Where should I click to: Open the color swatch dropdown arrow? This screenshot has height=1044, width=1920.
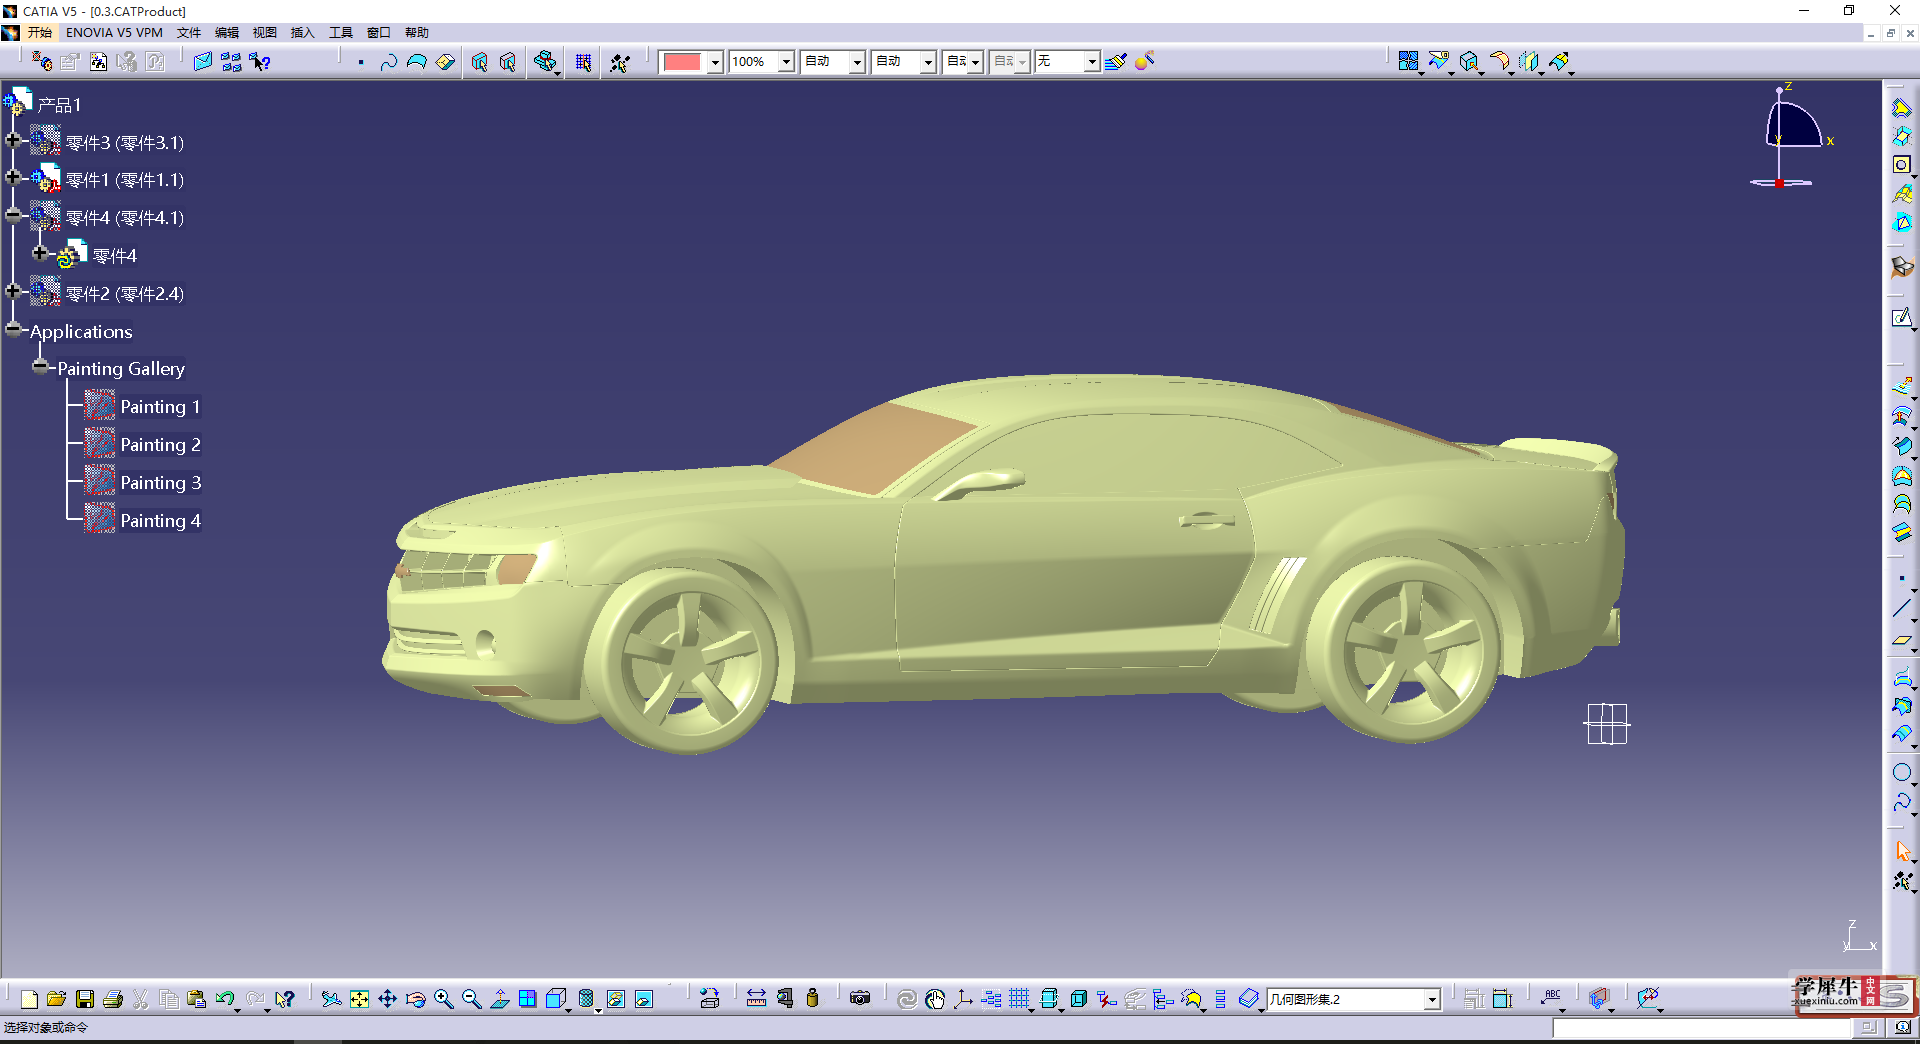[x=715, y=62]
